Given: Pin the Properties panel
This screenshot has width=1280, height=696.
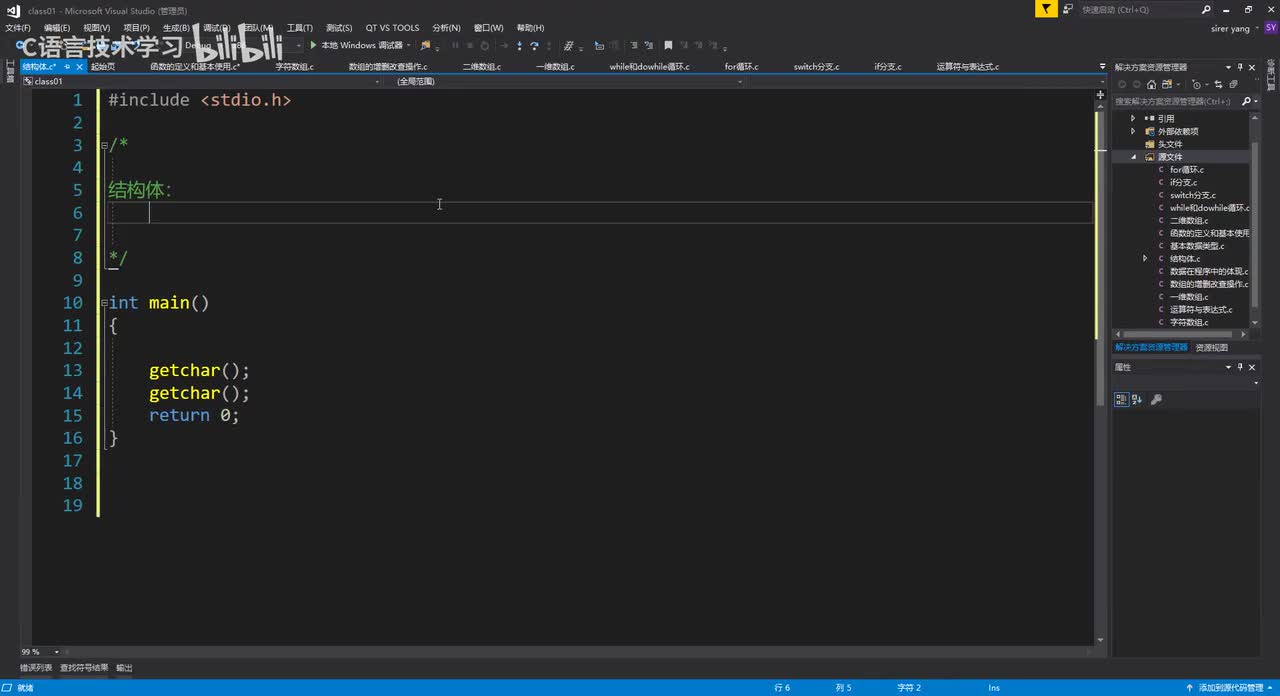Looking at the screenshot, I should tap(1241, 367).
